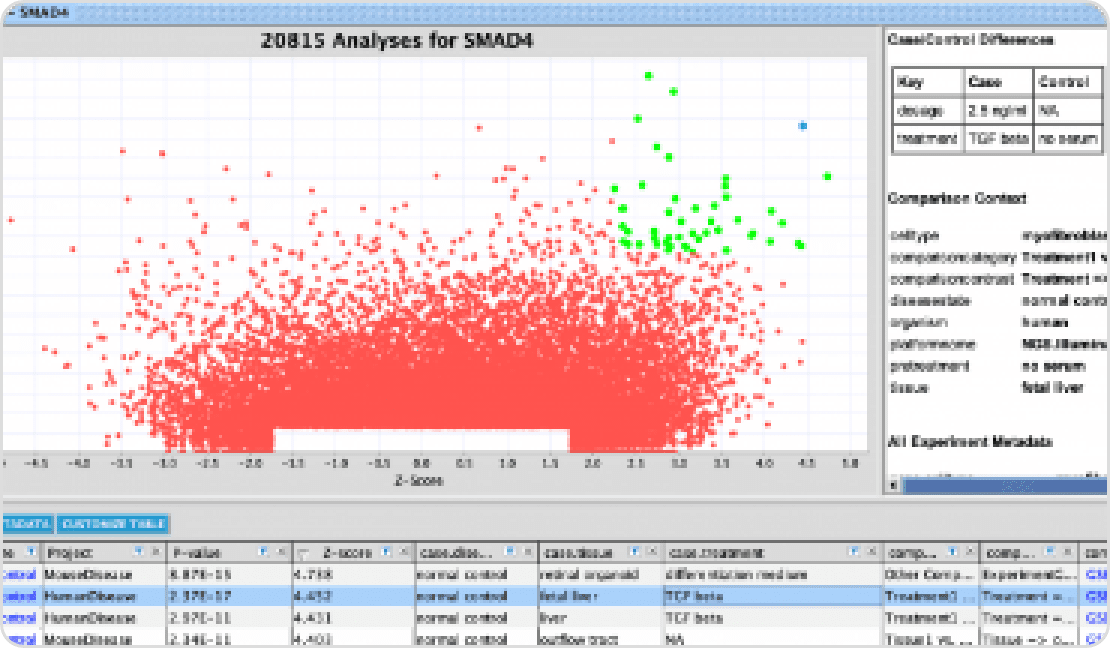Click the filter icon on case.treatment column
This screenshot has width=1110, height=648.
pyautogui.click(x=852, y=552)
